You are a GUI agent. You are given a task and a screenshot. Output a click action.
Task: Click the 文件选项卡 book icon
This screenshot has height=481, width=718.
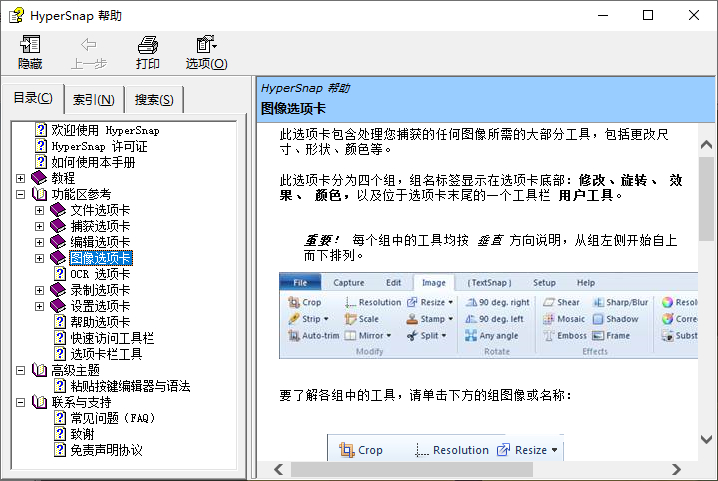point(58,210)
